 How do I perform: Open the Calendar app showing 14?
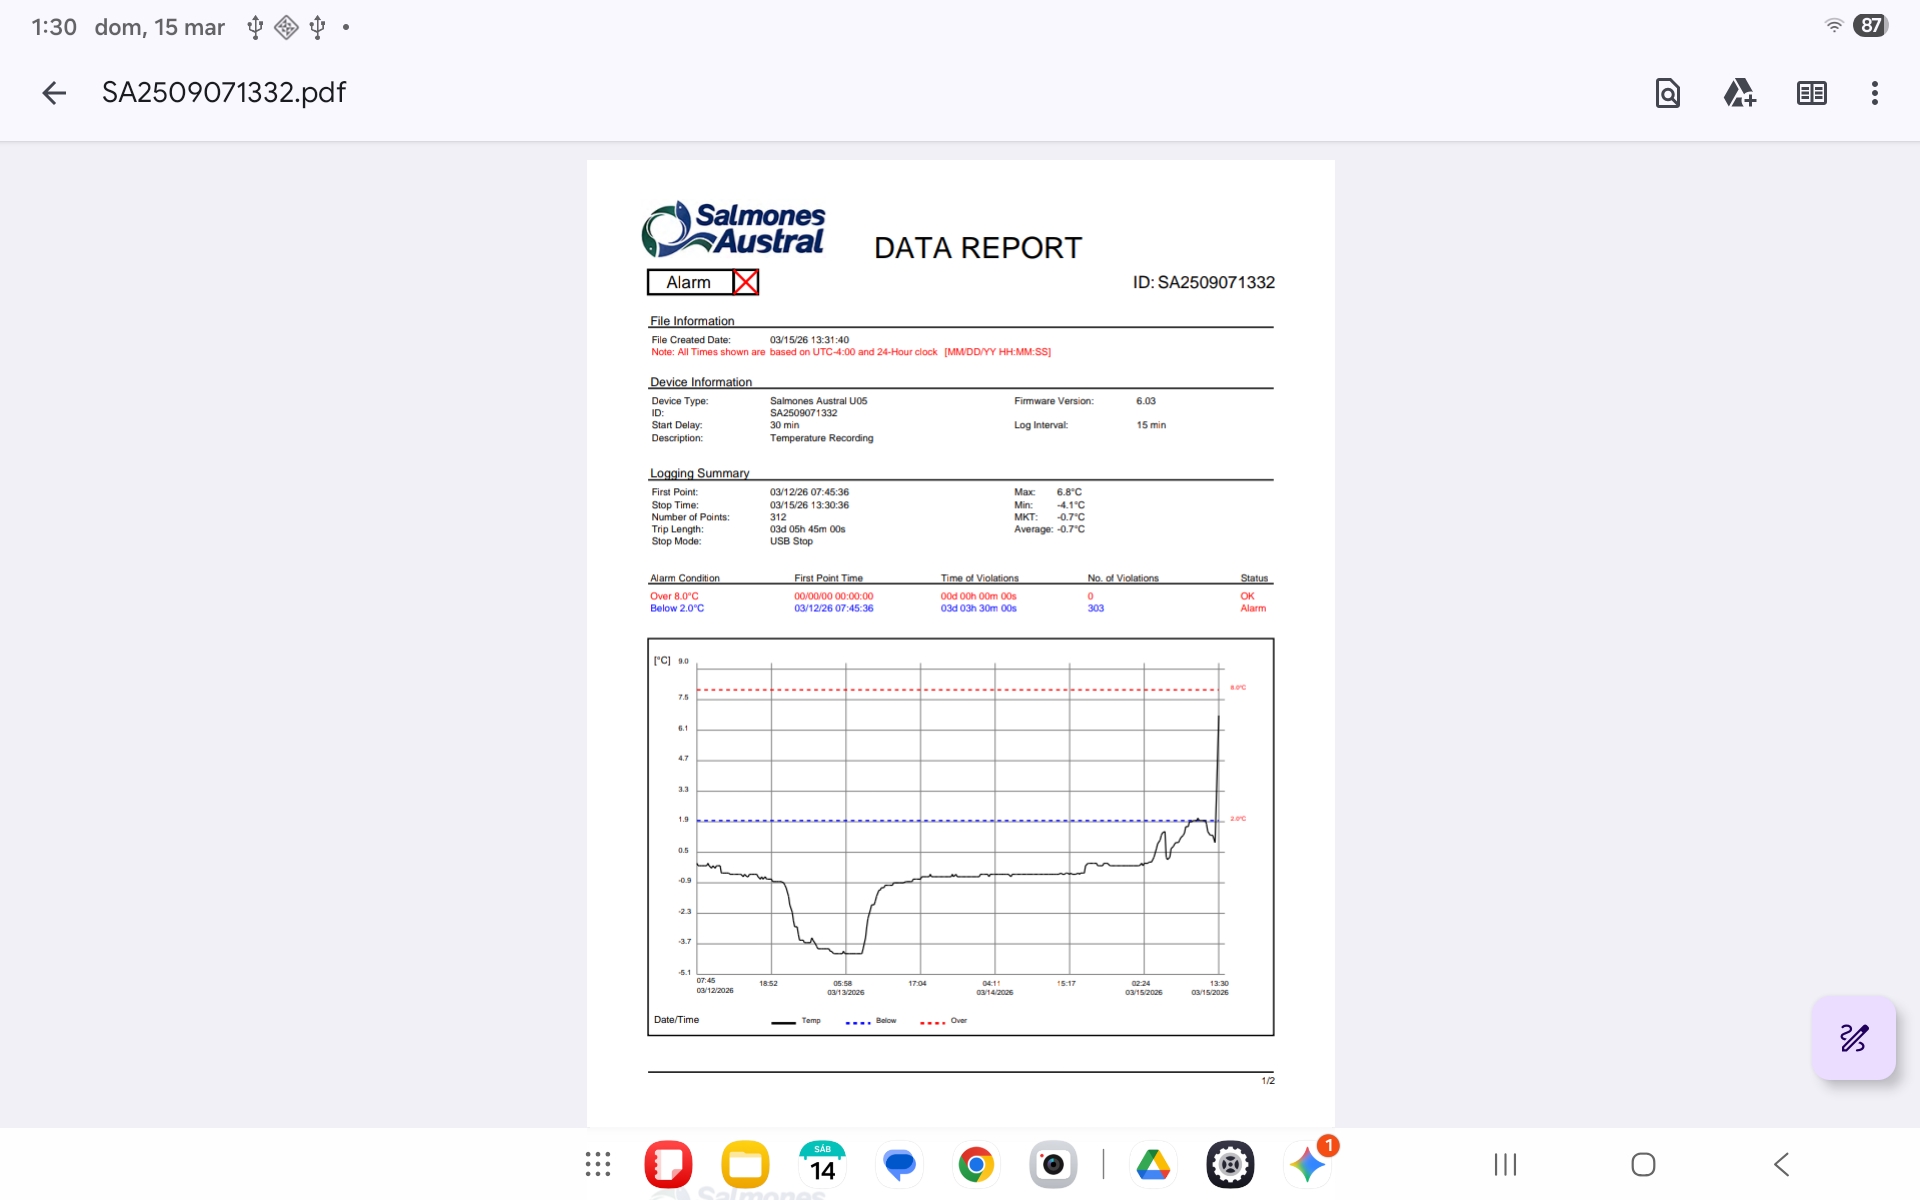822,1164
